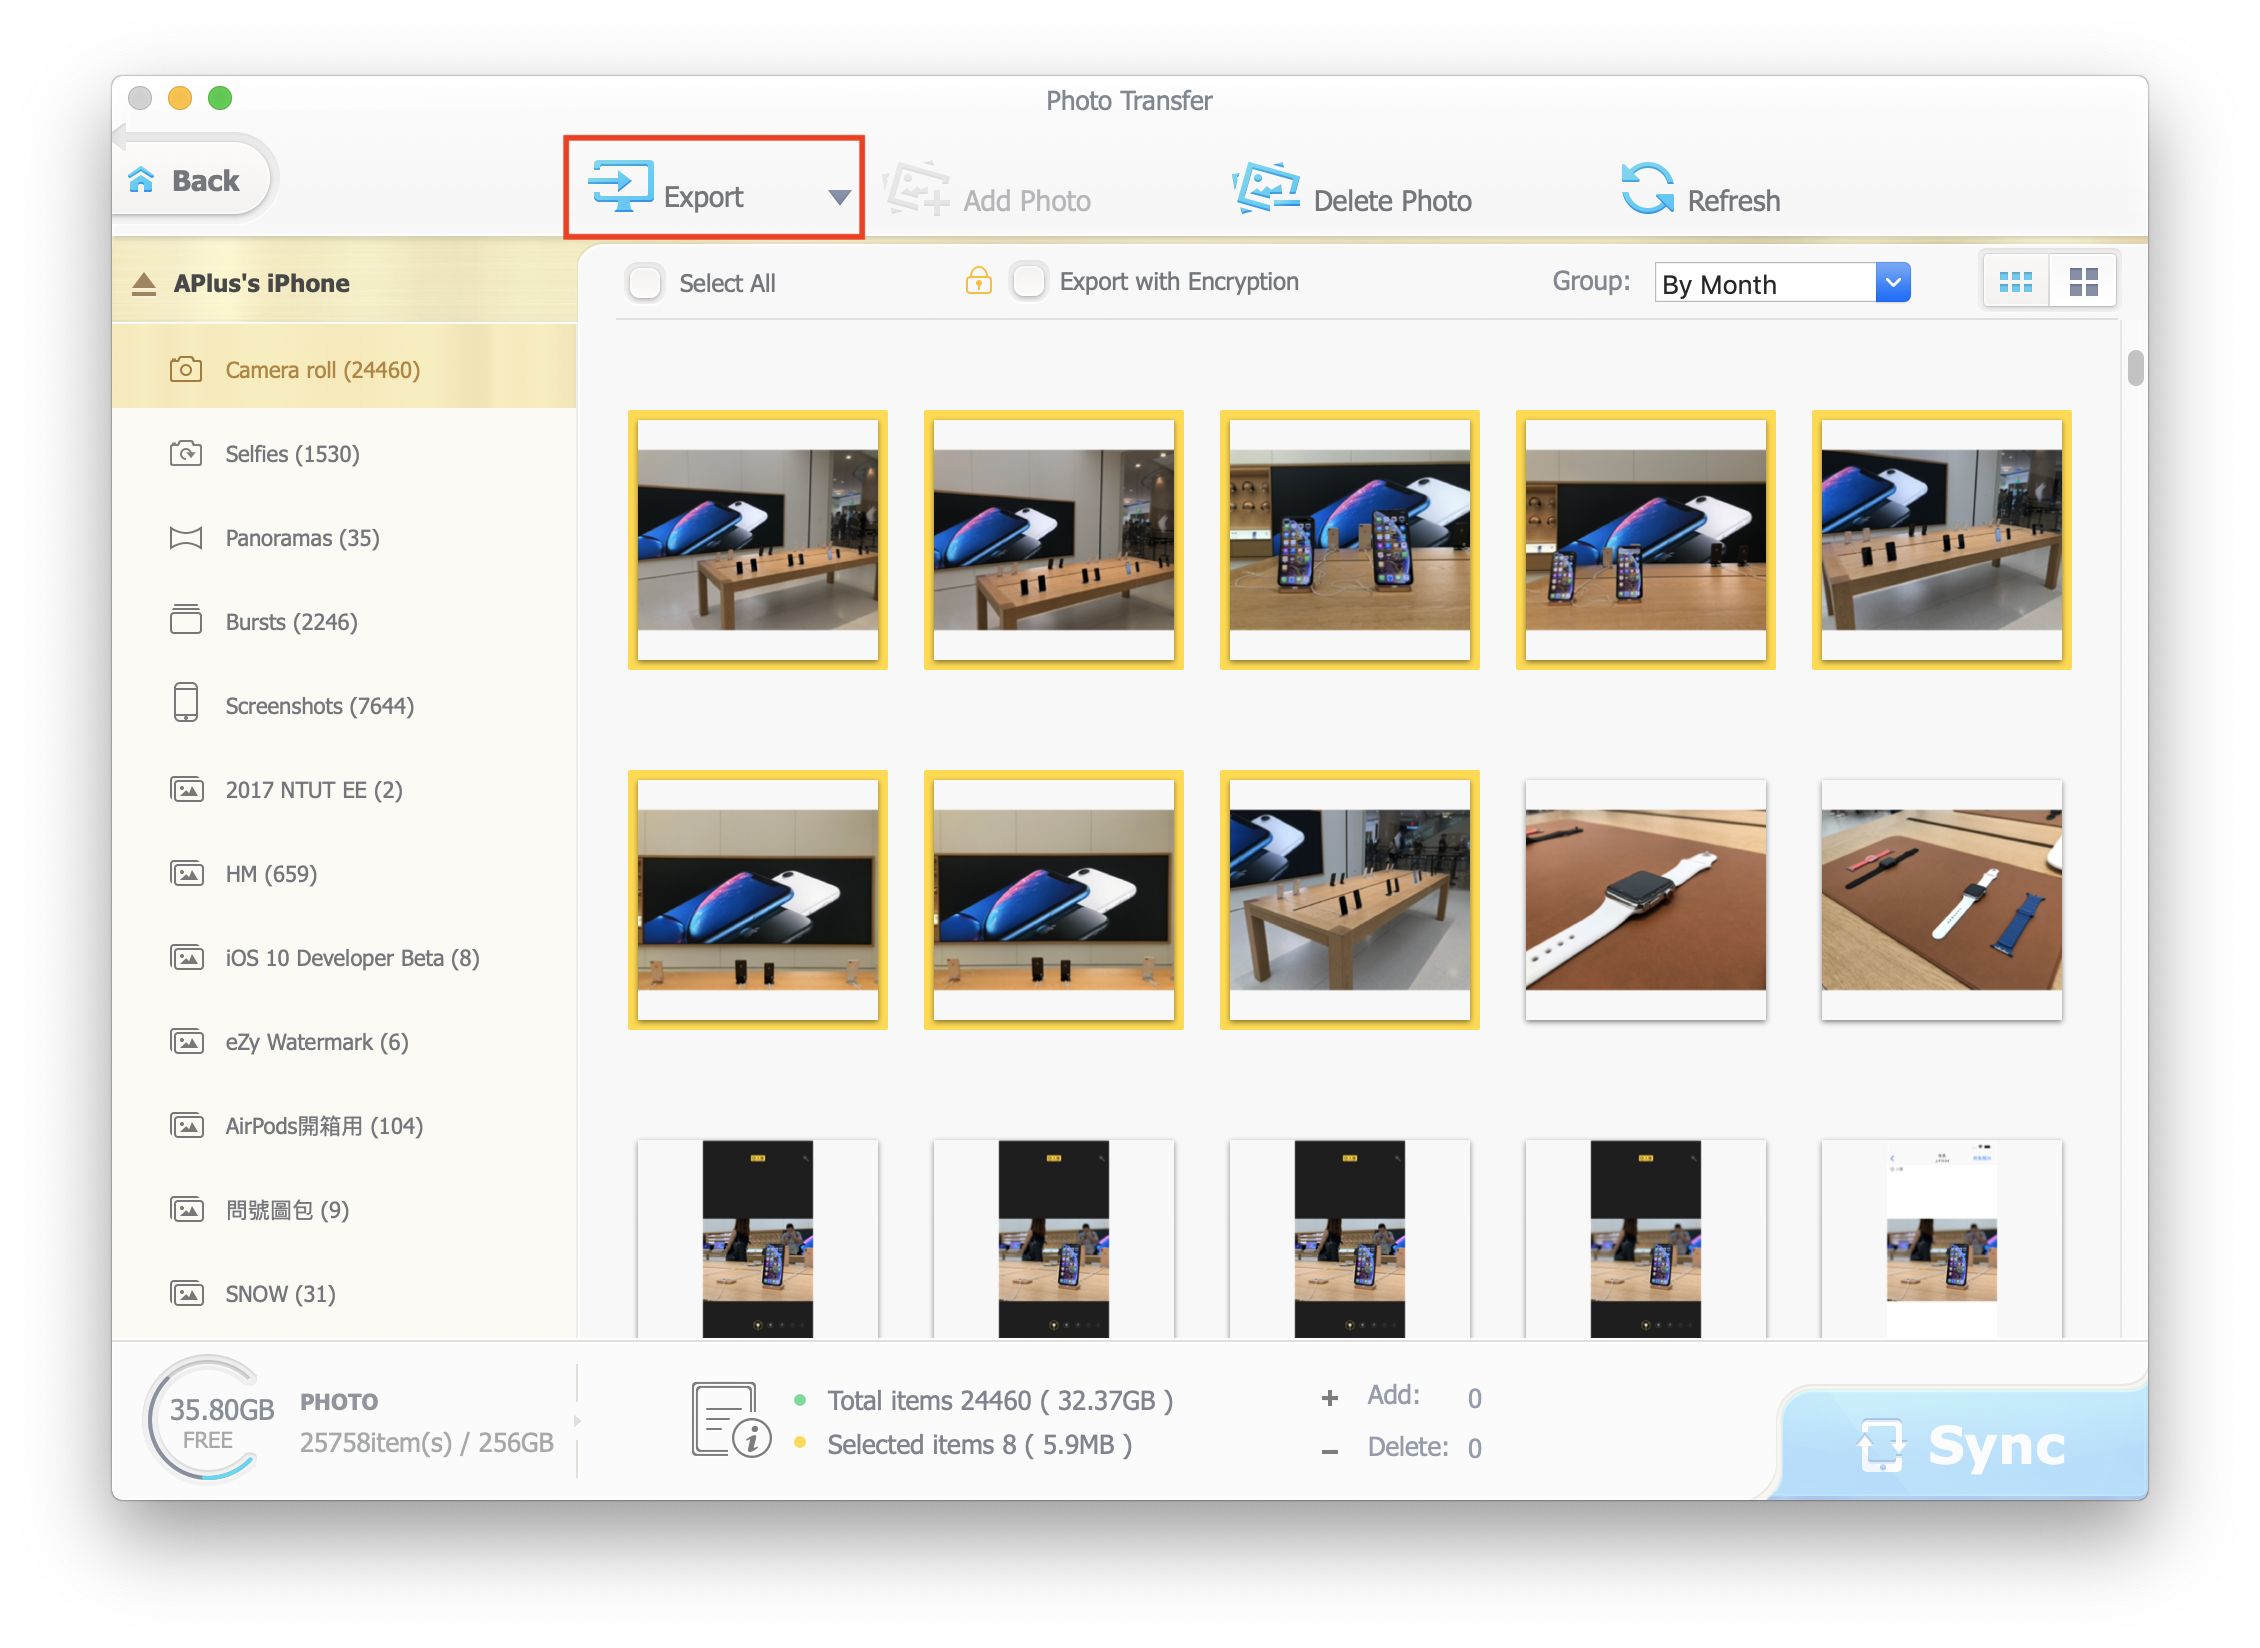Click the Add Photo icon

(917, 188)
